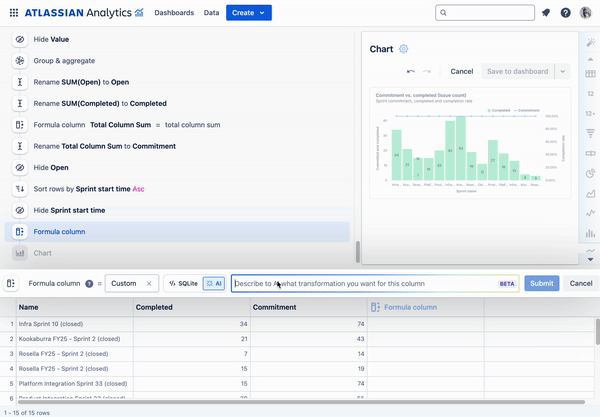
Task: Click the Hide Open step eye icon
Action: 20,168
